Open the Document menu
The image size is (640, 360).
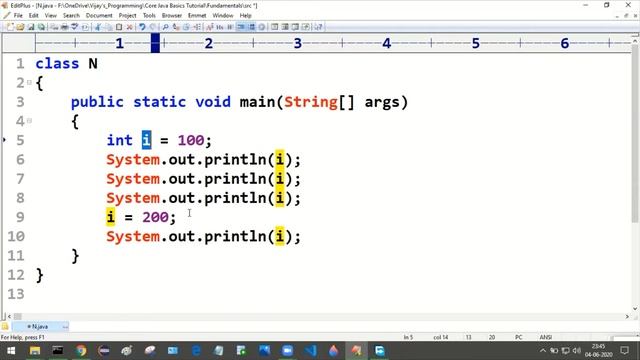coord(99,16)
